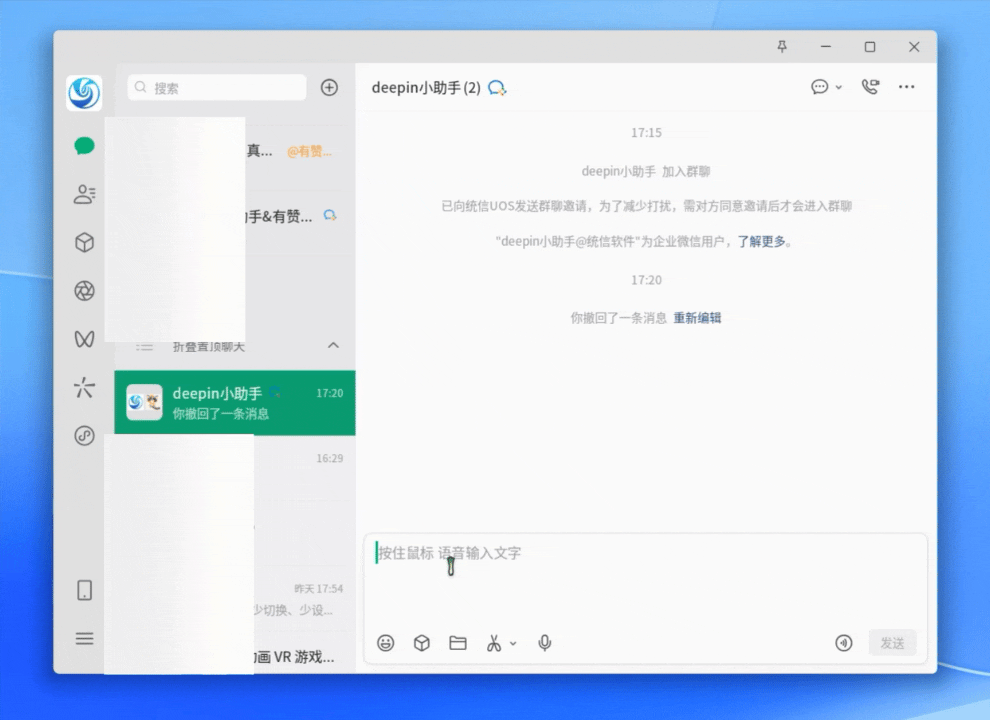Viewport: 990px width, 720px height.
Task: Select the chat timestamped 16:29
Action: tap(235, 467)
